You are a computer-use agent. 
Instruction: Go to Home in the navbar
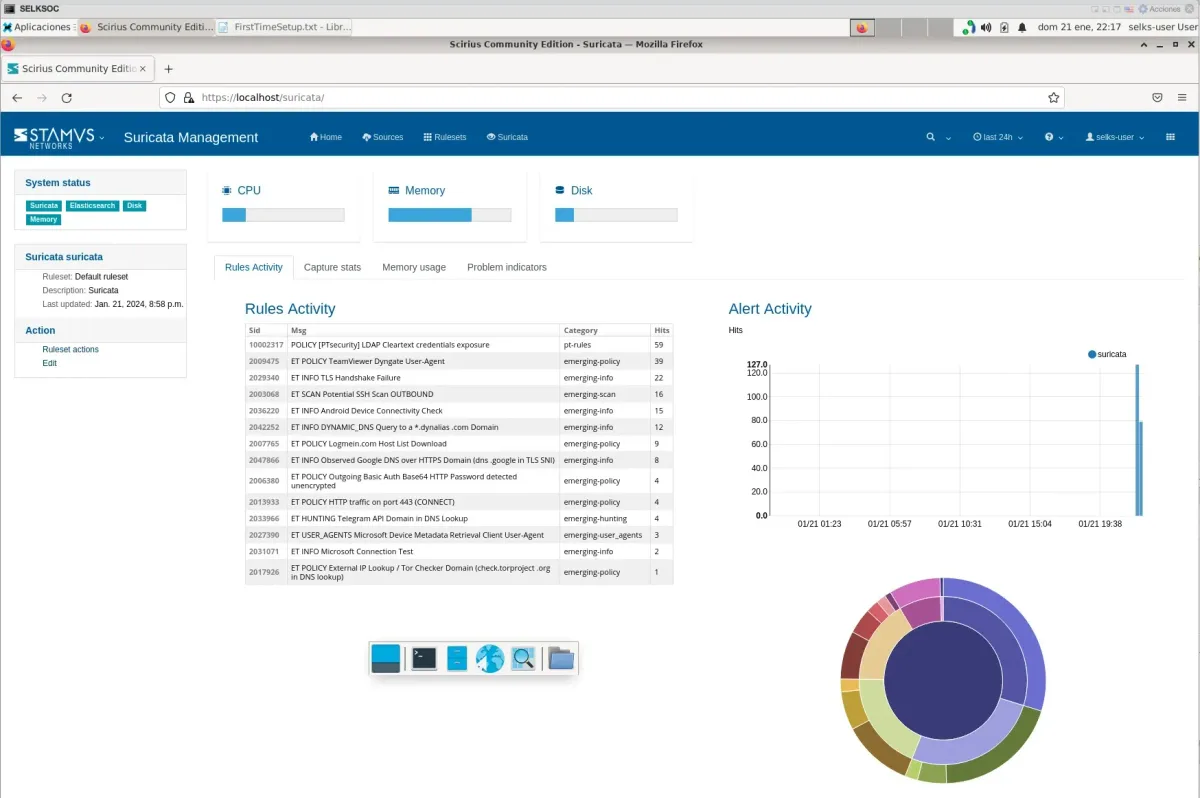326,137
